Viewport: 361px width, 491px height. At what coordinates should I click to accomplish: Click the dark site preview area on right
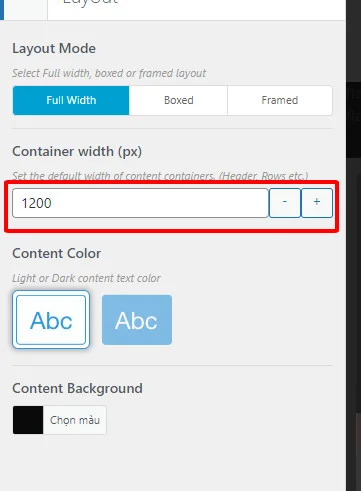pyautogui.click(x=354, y=245)
